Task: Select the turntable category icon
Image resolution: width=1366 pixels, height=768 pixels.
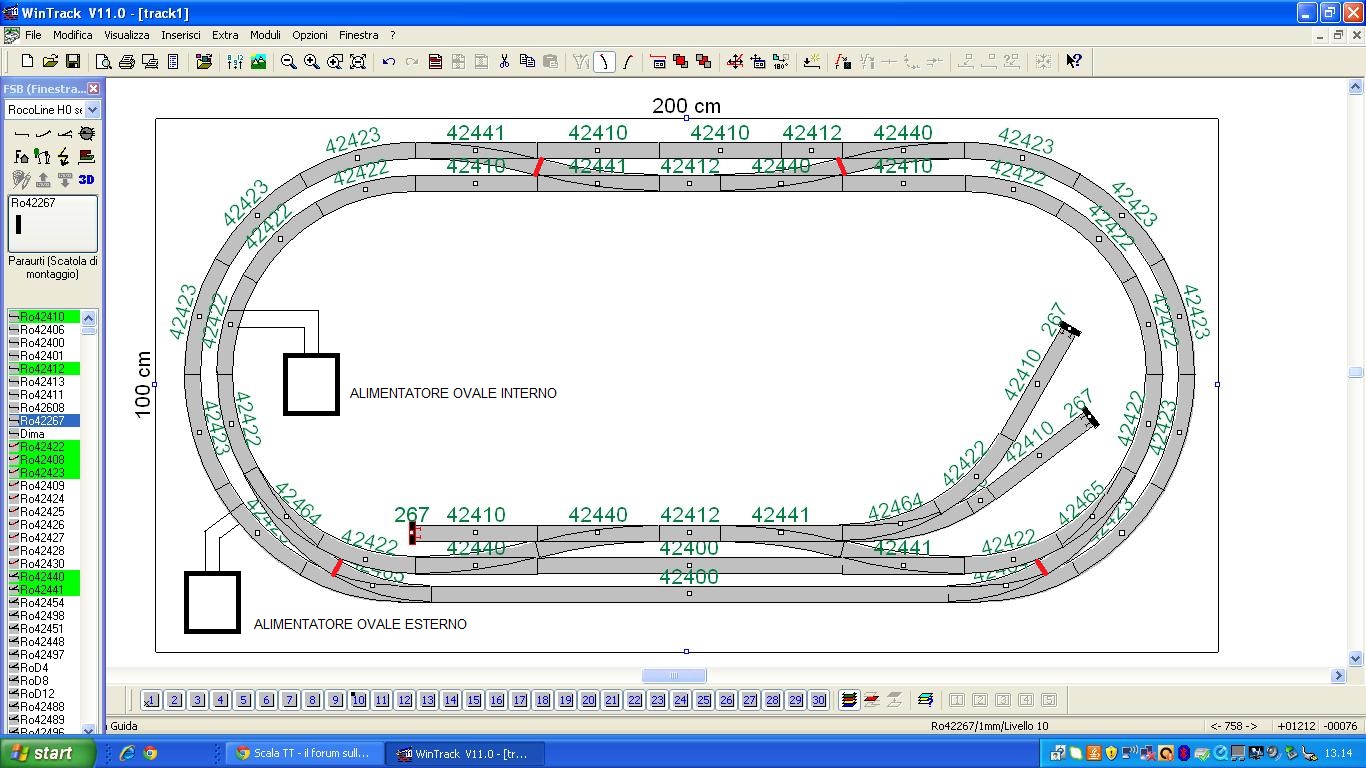Action: tap(87, 134)
